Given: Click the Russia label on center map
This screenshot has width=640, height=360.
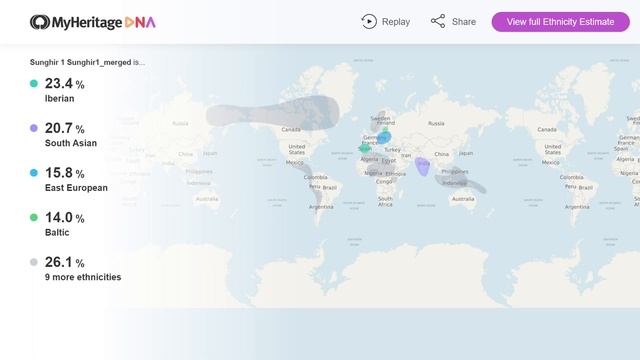Looking at the screenshot, I should click(436, 123).
